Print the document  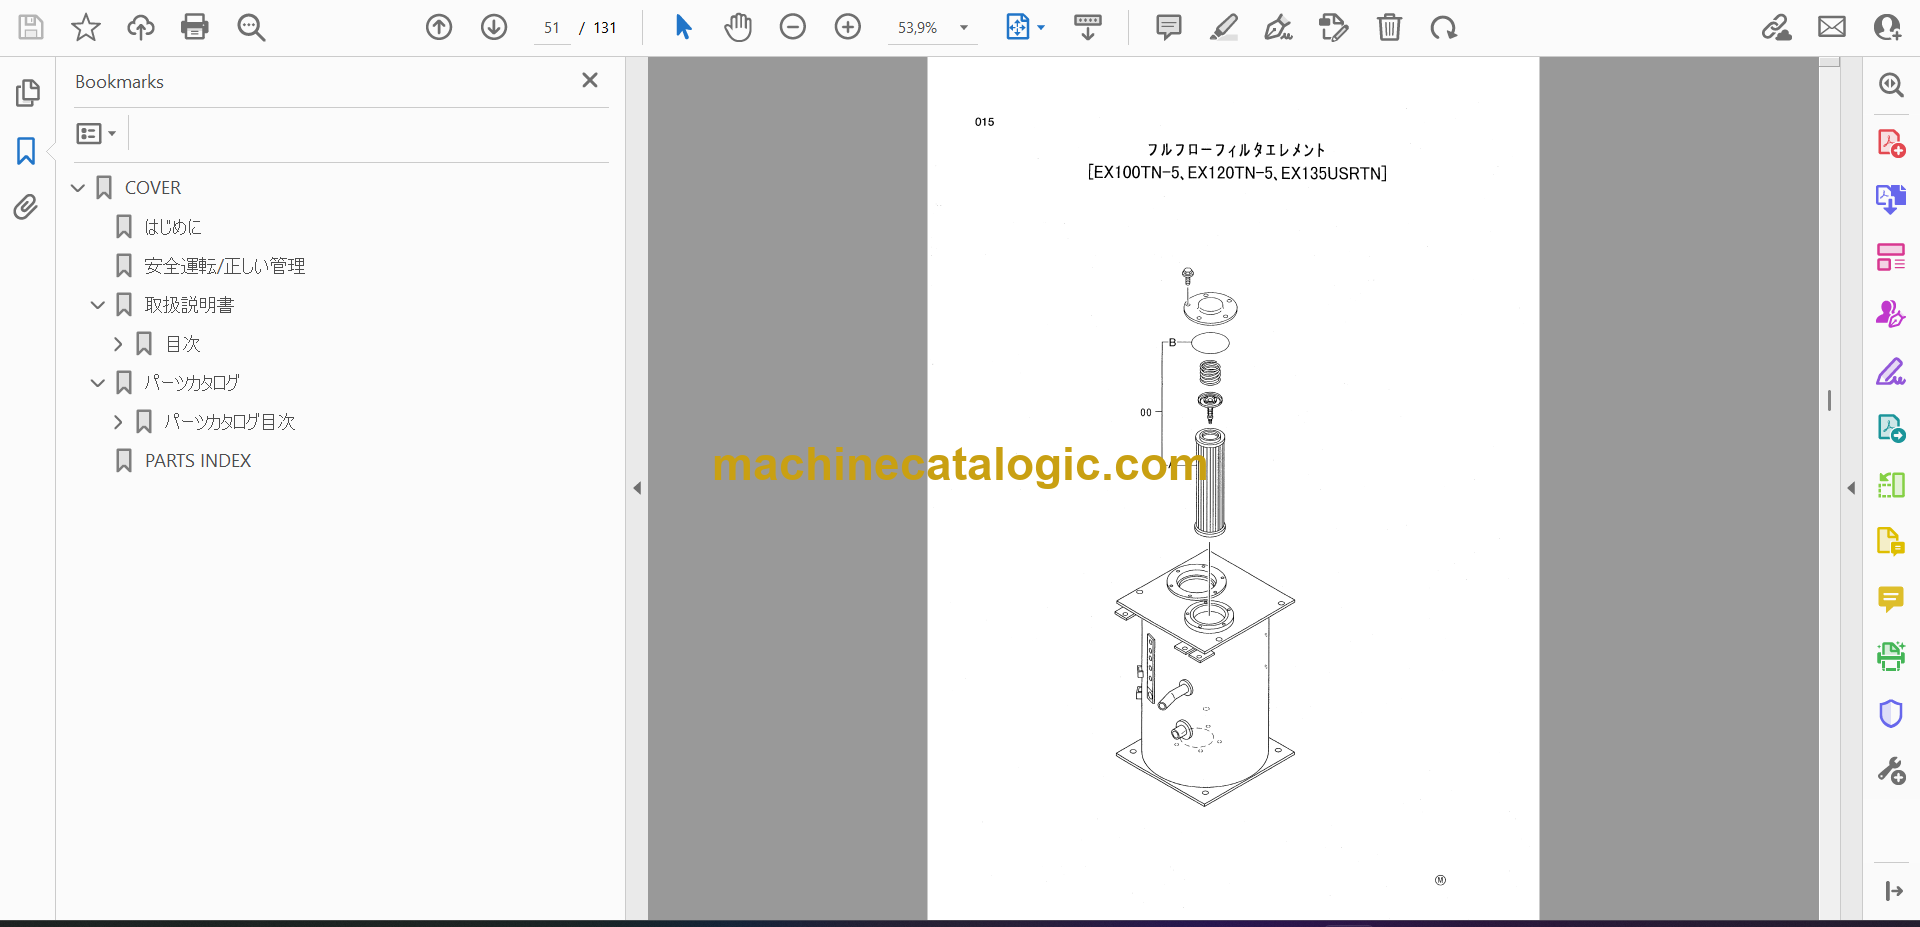point(195,27)
